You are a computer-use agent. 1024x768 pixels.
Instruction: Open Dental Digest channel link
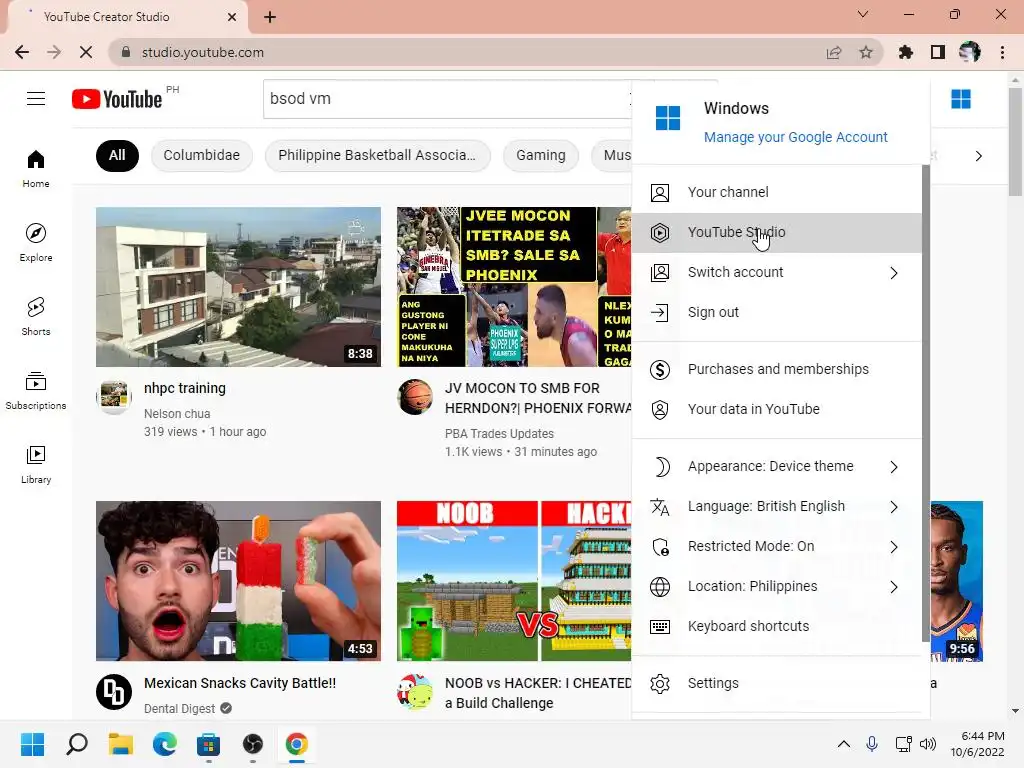pyautogui.click(x=179, y=709)
